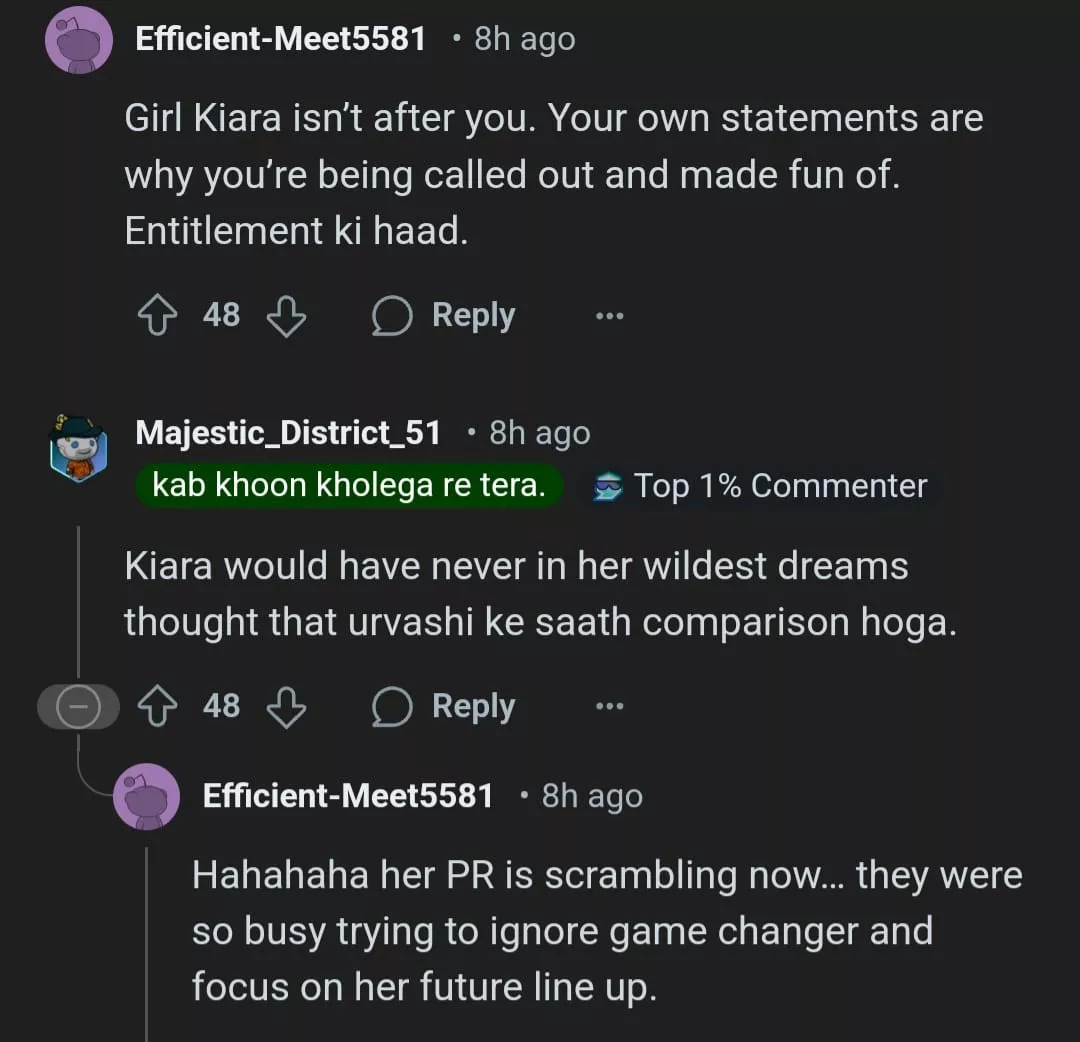Viewport: 1080px width, 1042px height.
Task: Open more options on Efficient-Meet5581's top comment
Action: [x=609, y=316]
